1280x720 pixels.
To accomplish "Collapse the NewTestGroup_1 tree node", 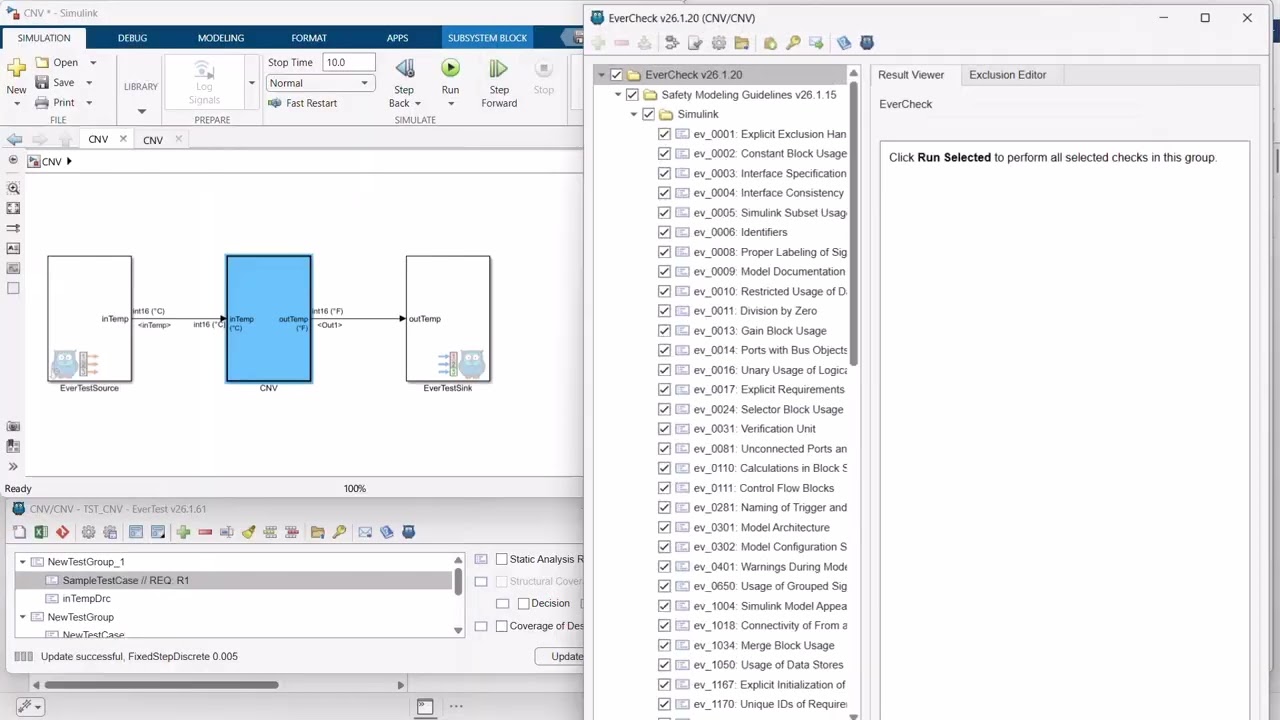I will (22, 562).
